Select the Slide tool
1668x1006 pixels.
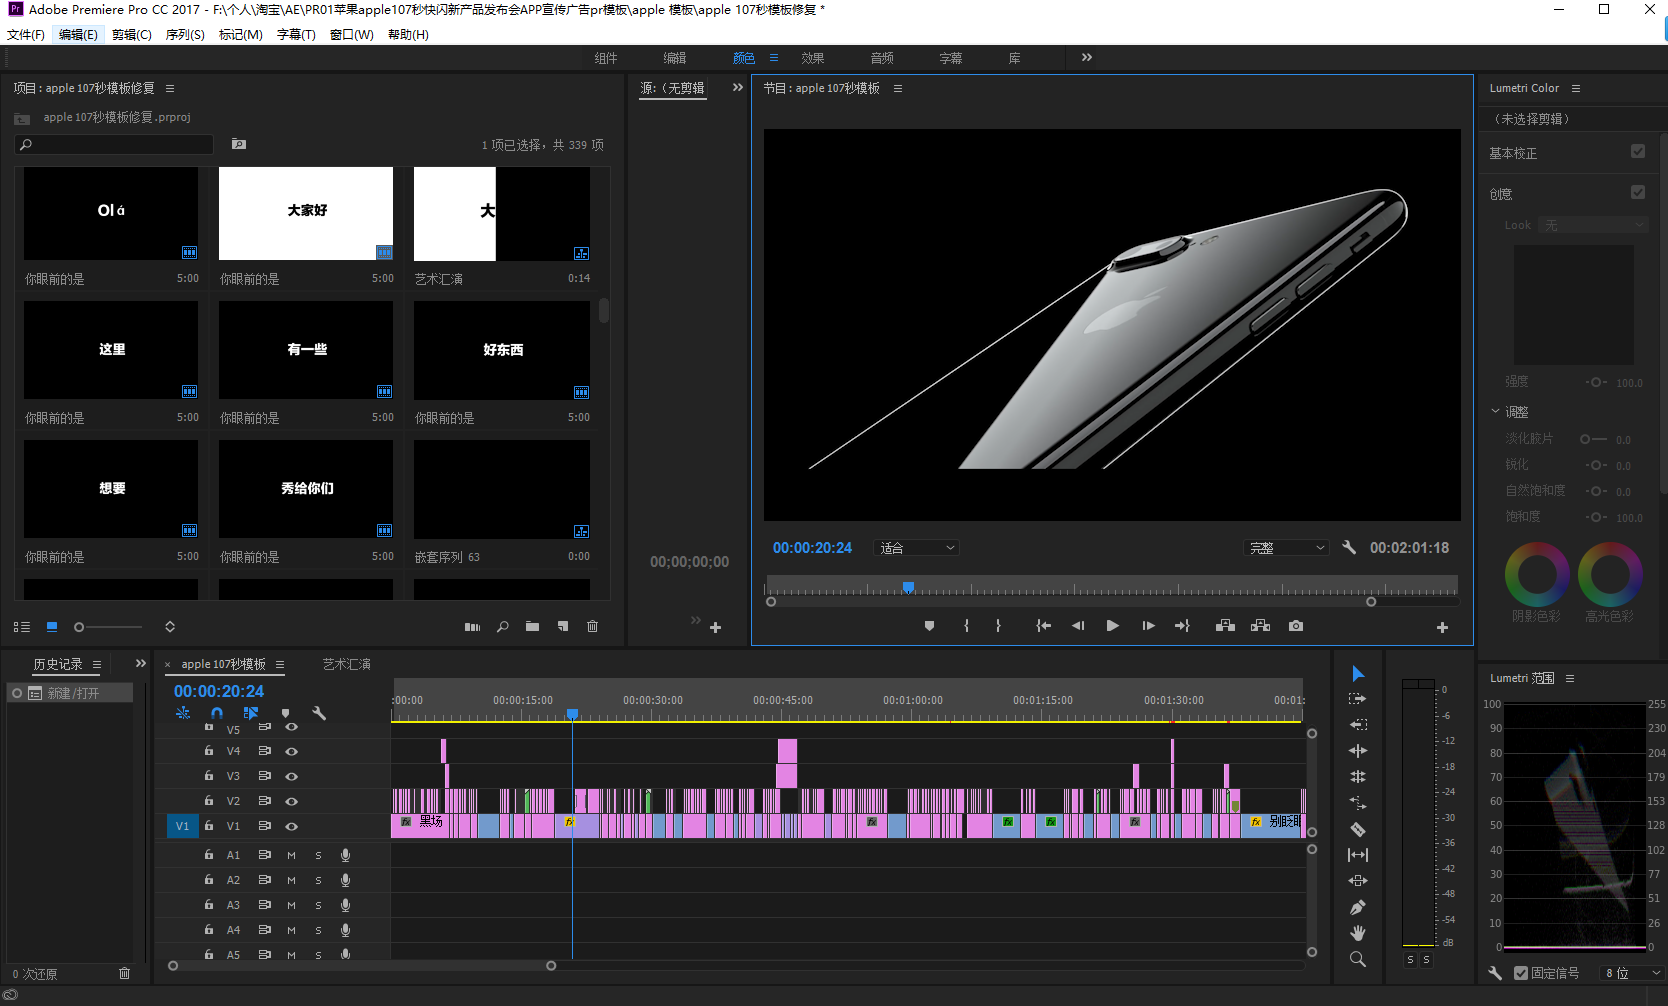coord(1358,881)
